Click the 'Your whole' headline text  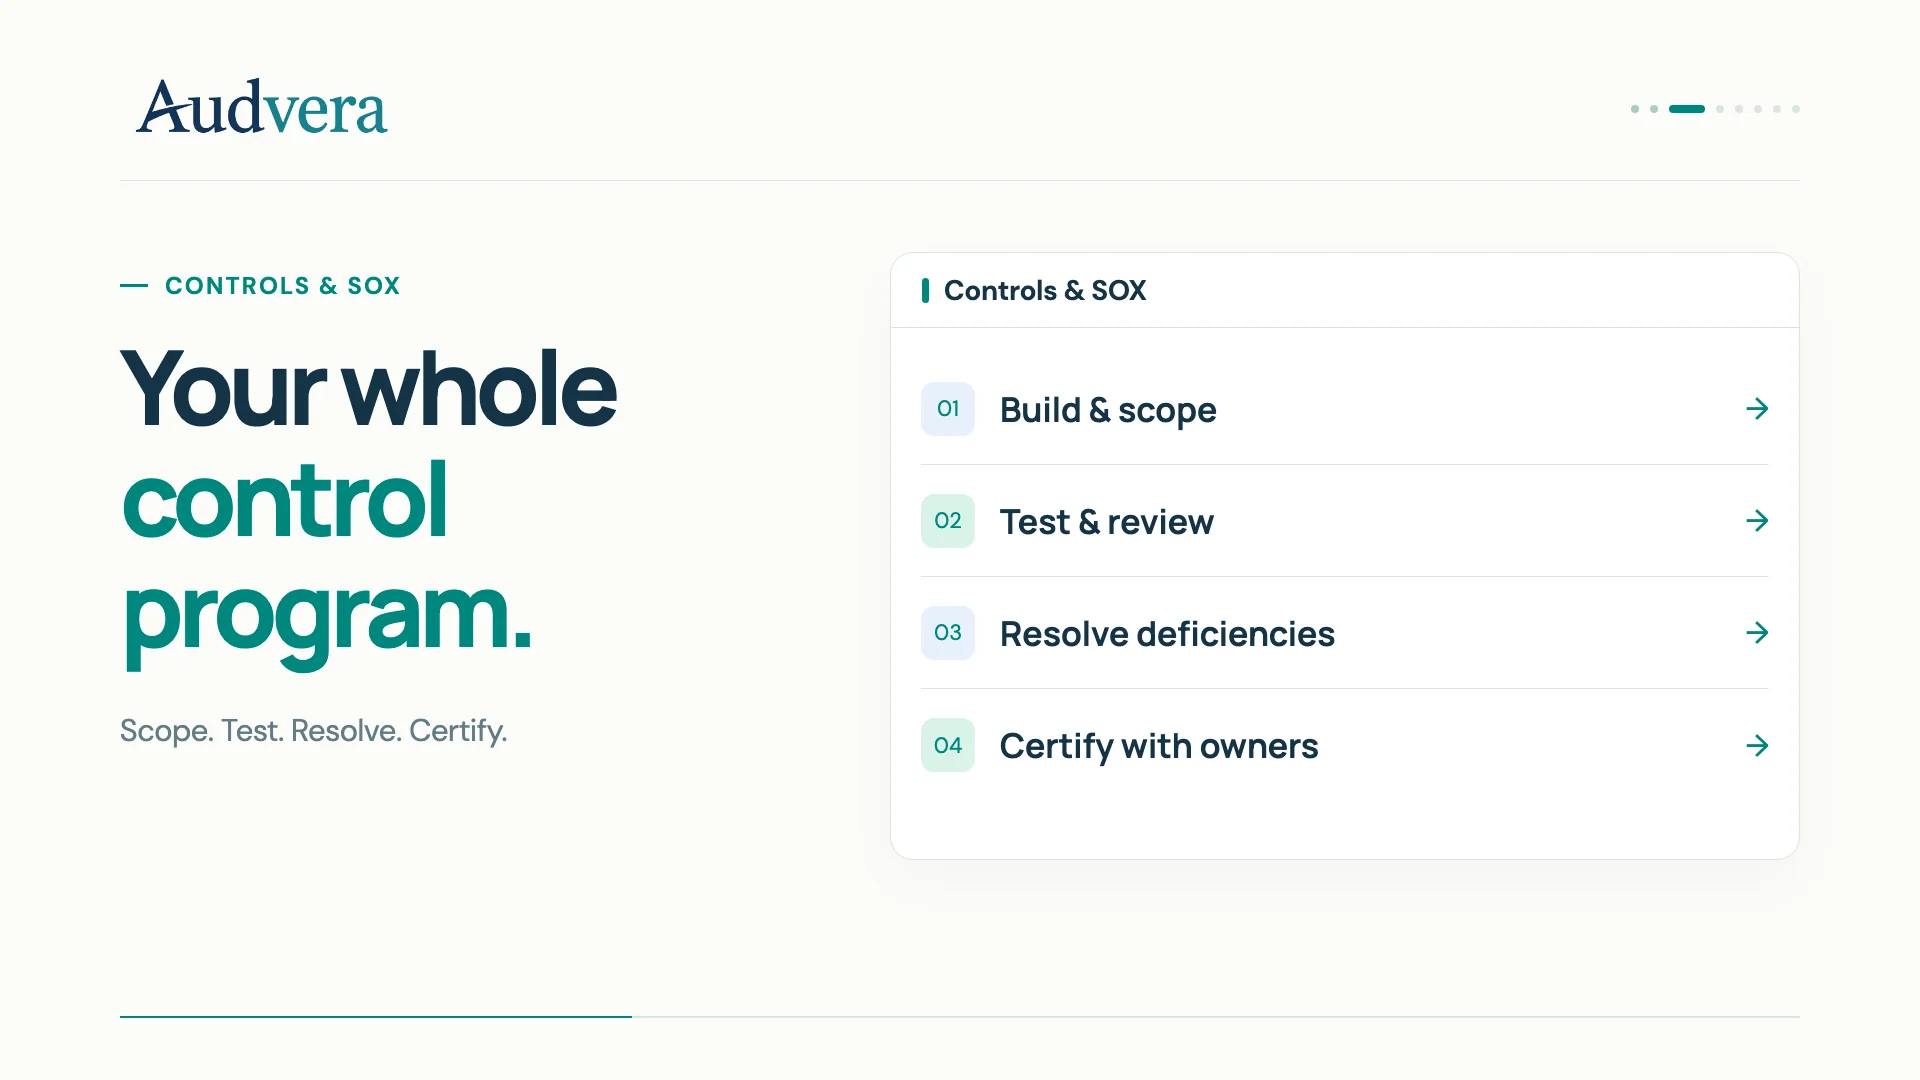(368, 388)
